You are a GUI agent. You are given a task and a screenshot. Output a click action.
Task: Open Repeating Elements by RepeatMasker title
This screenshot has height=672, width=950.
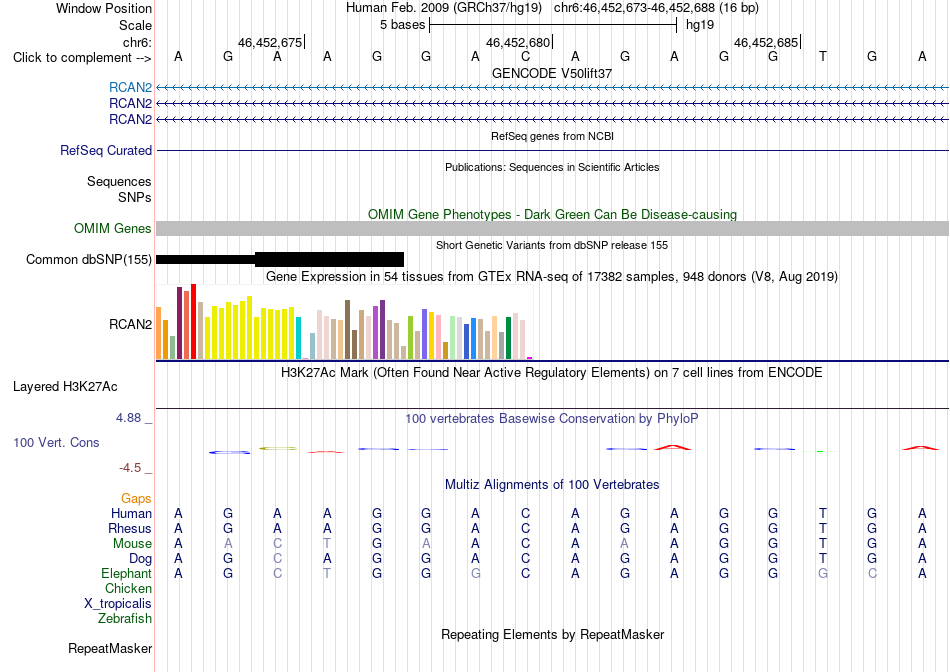[x=552, y=635]
